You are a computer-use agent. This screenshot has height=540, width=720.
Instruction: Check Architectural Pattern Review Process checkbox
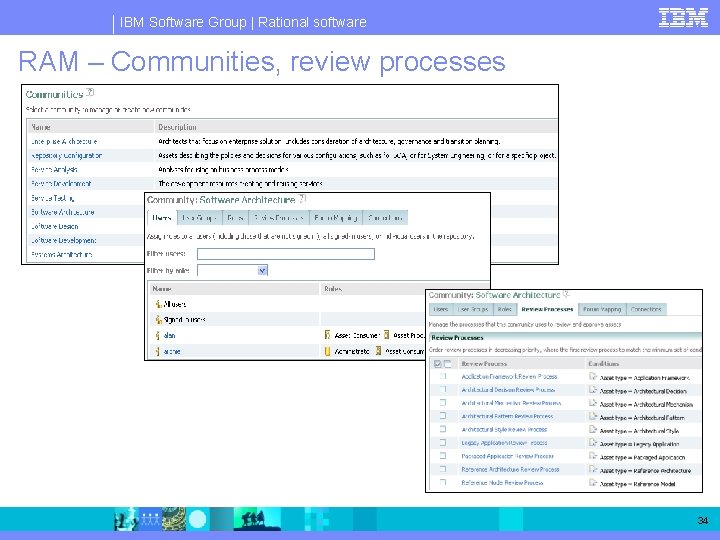(x=443, y=416)
